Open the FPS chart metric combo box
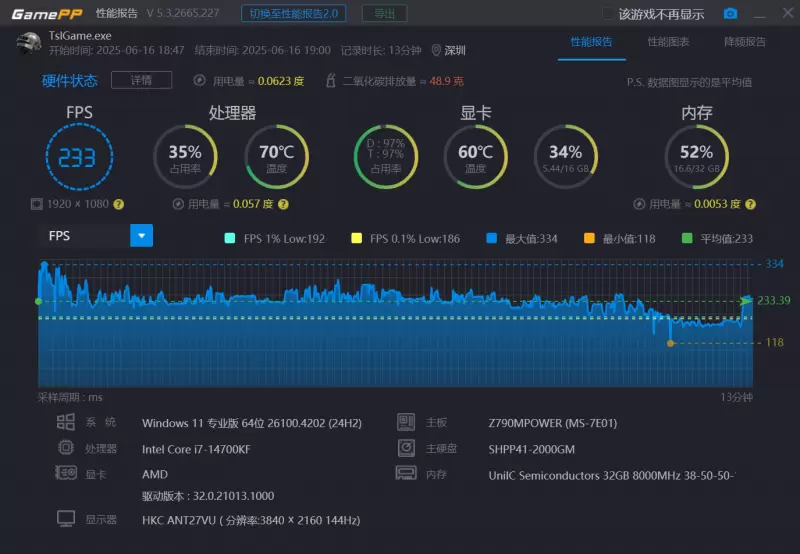800x554 pixels. [85, 236]
